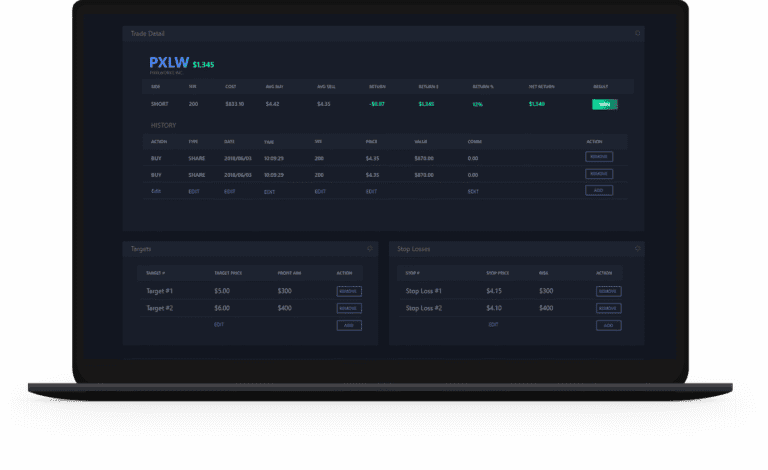The image size is (768, 470).
Task: Click the $300 risk for Stop Loss #1
Action: (546, 291)
